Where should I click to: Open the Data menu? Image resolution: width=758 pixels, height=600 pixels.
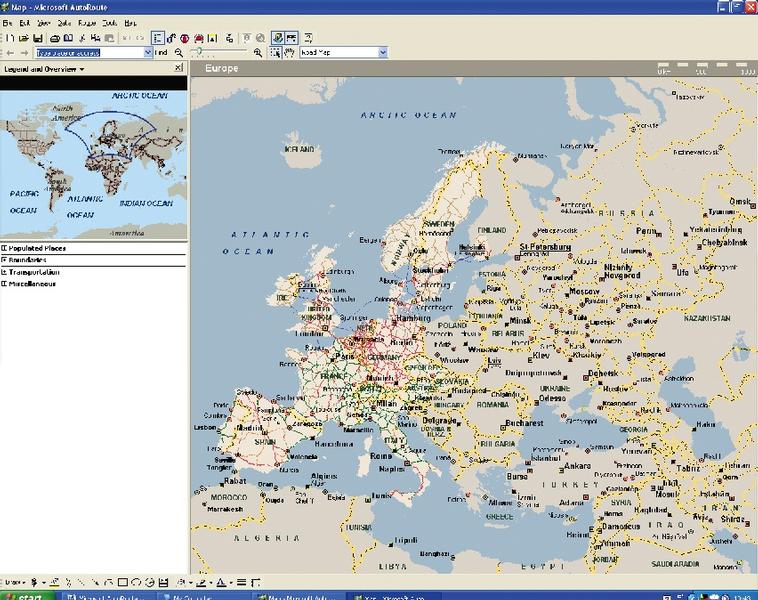click(64, 23)
